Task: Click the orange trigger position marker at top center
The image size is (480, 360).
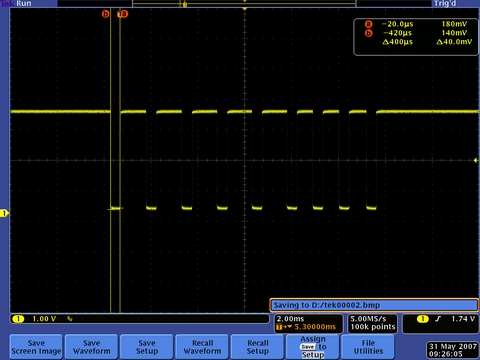Action: pos(245,8)
